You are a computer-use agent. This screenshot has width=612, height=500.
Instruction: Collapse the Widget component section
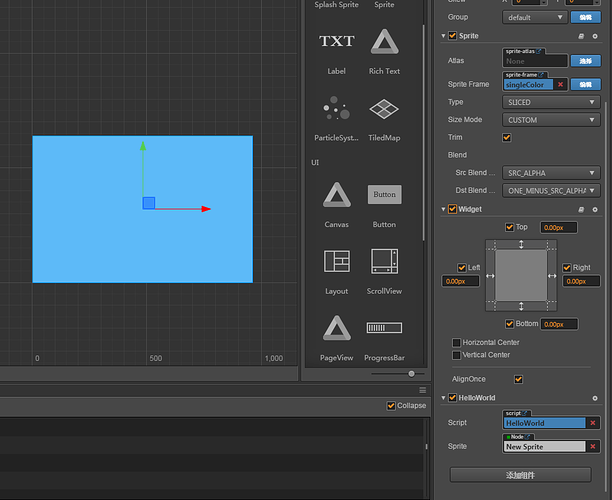443,209
